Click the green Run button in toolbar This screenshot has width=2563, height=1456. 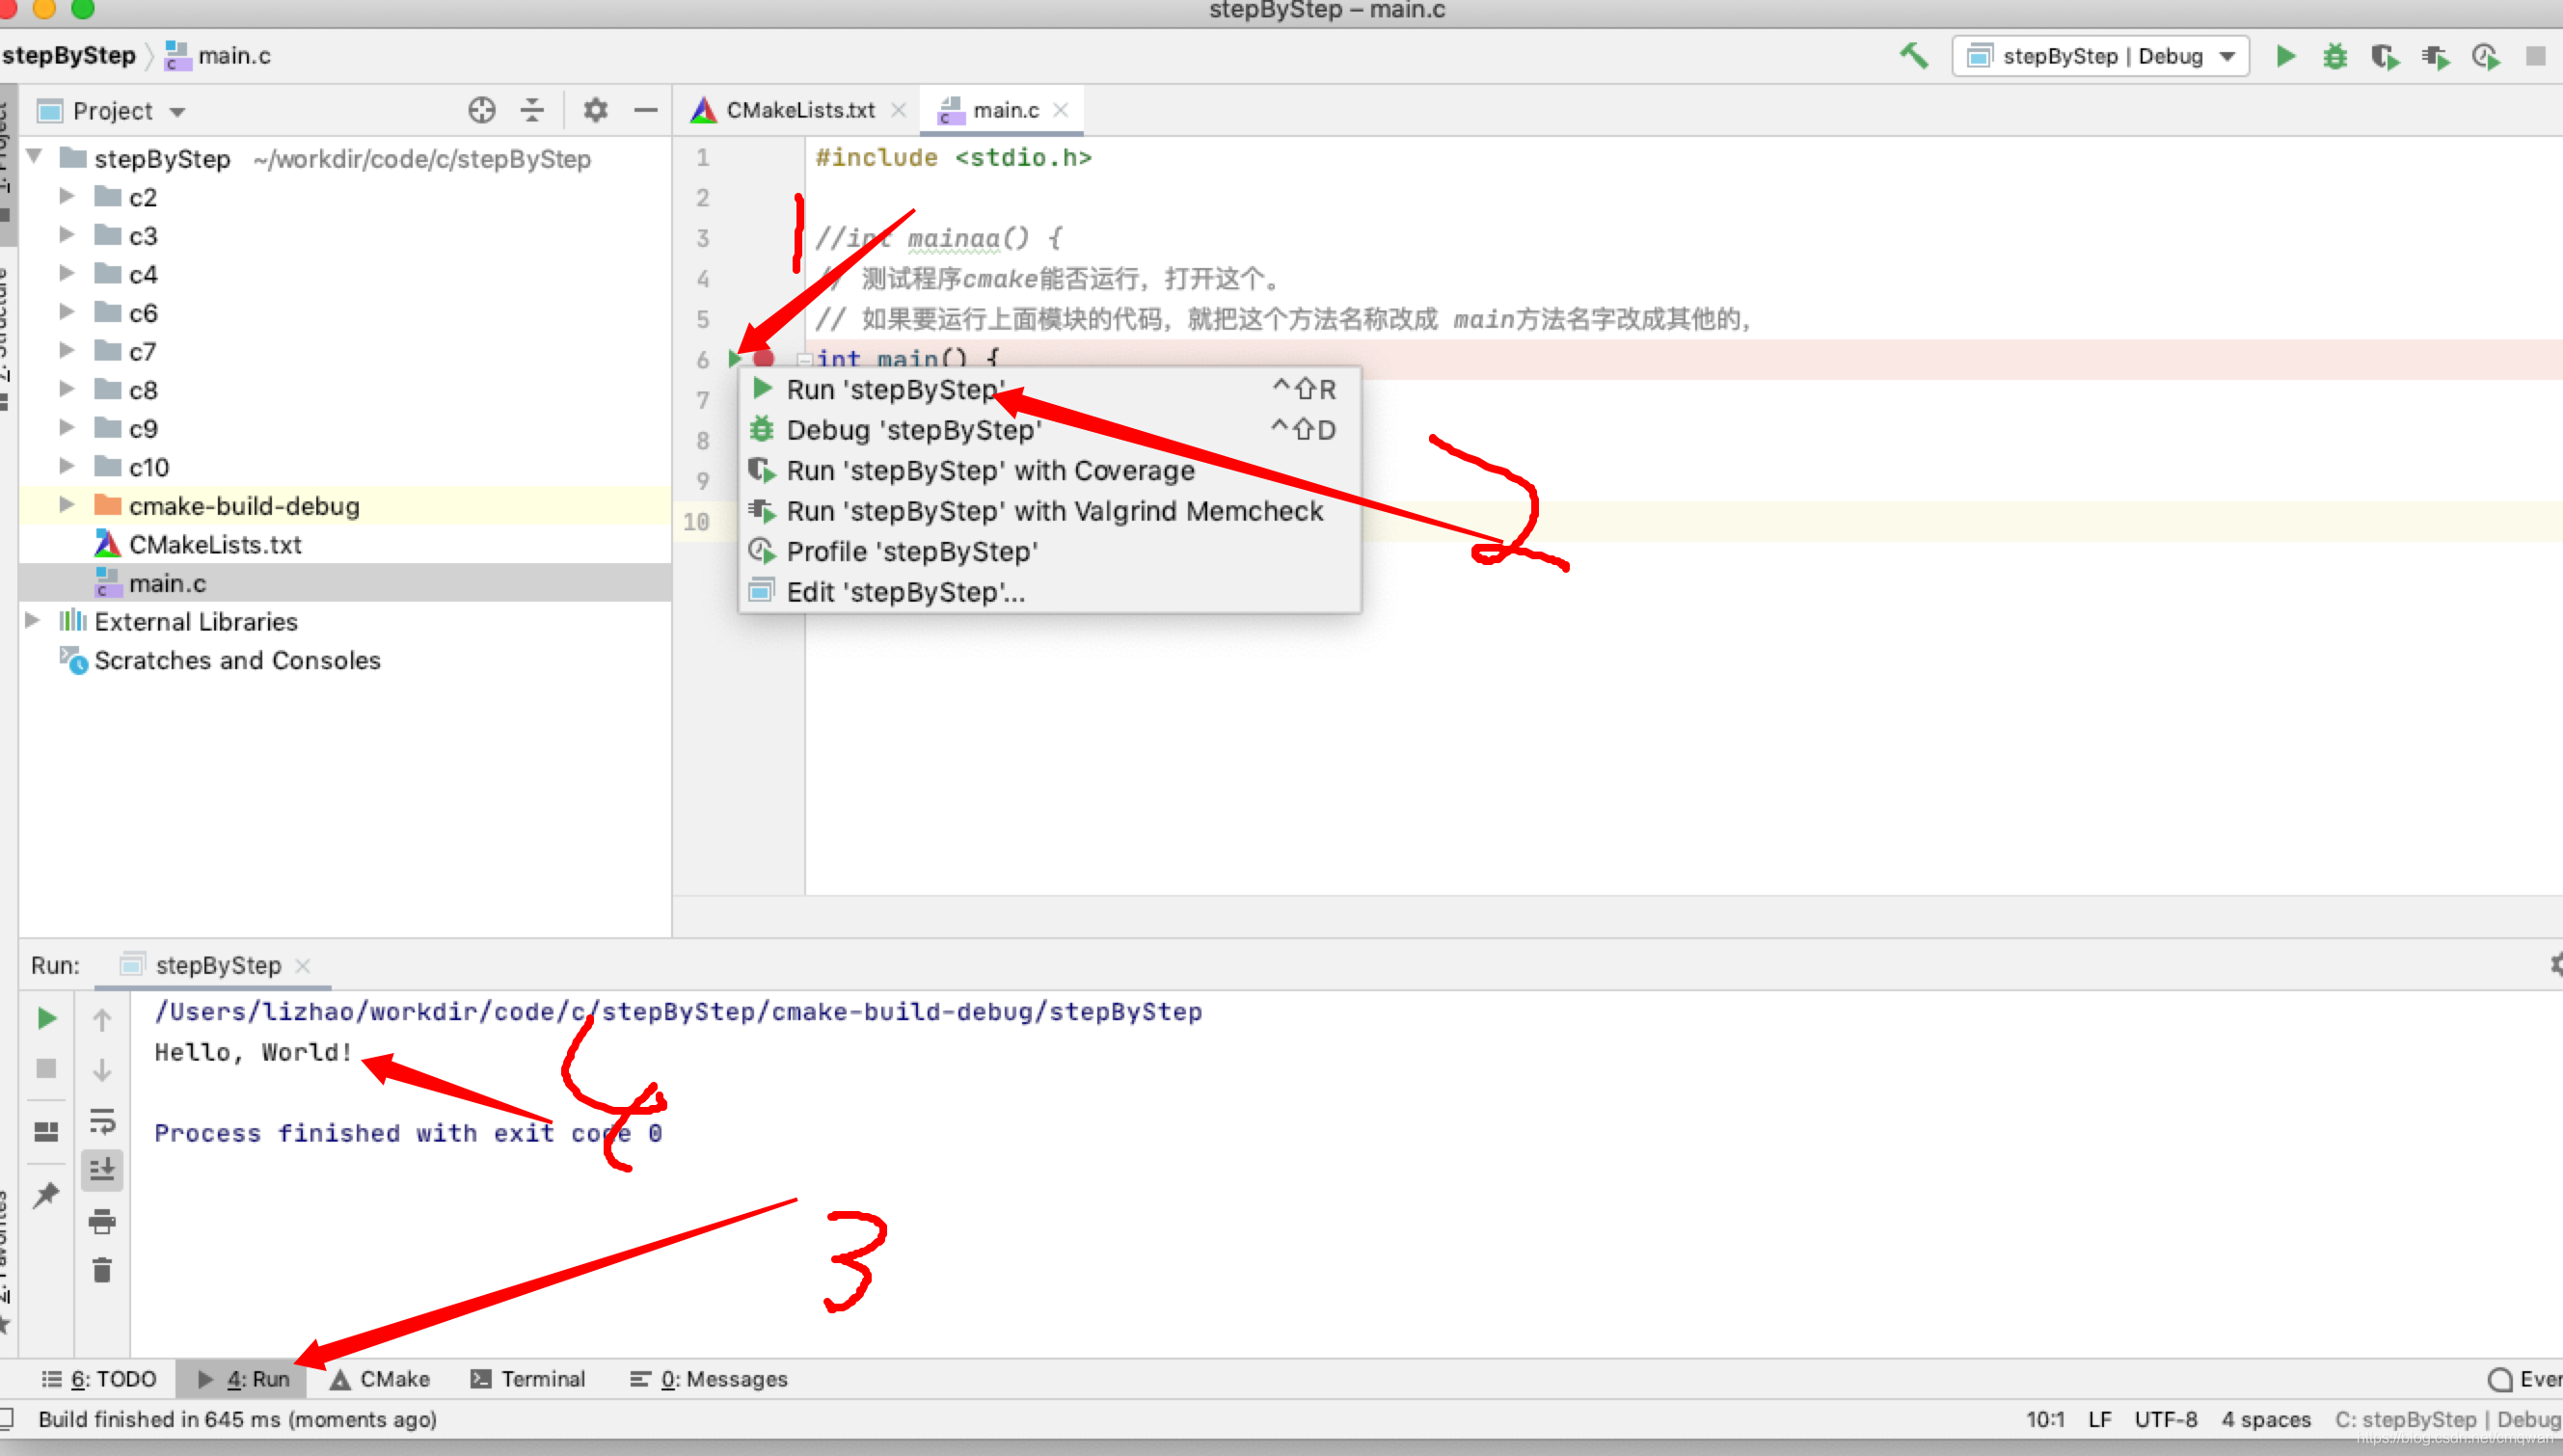pos(2285,56)
